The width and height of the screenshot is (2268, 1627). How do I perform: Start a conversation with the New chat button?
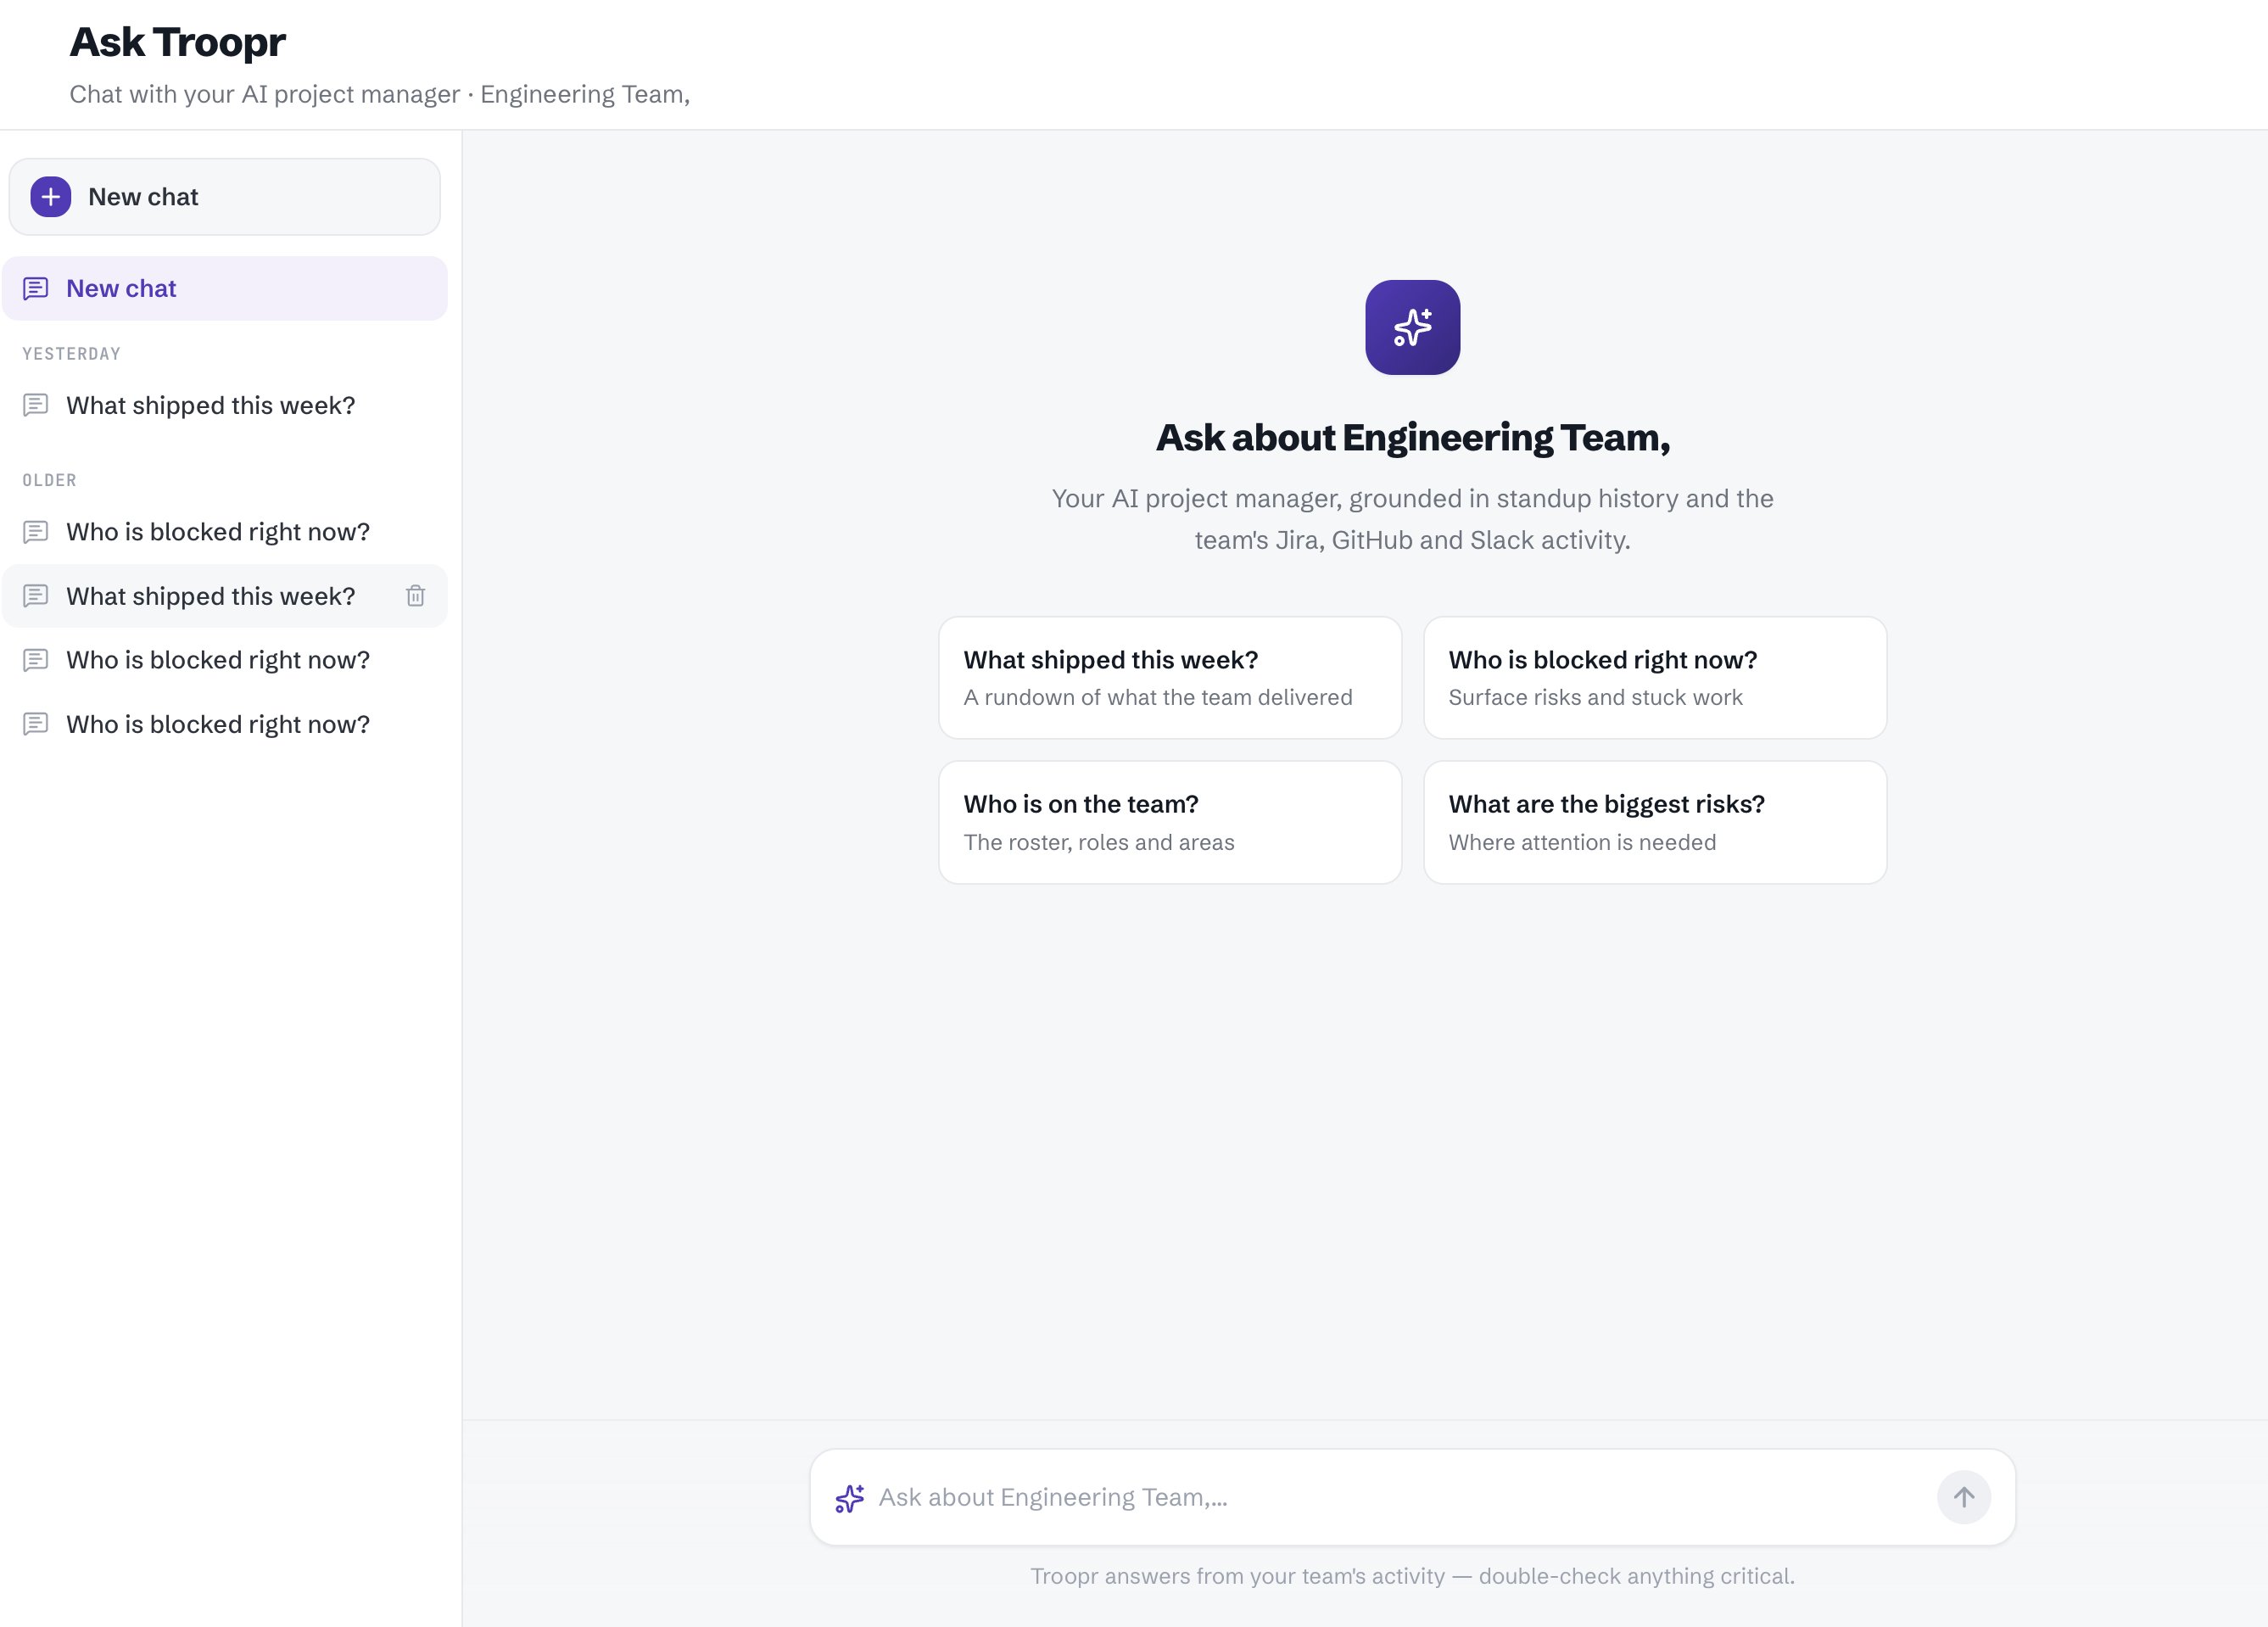[225, 197]
